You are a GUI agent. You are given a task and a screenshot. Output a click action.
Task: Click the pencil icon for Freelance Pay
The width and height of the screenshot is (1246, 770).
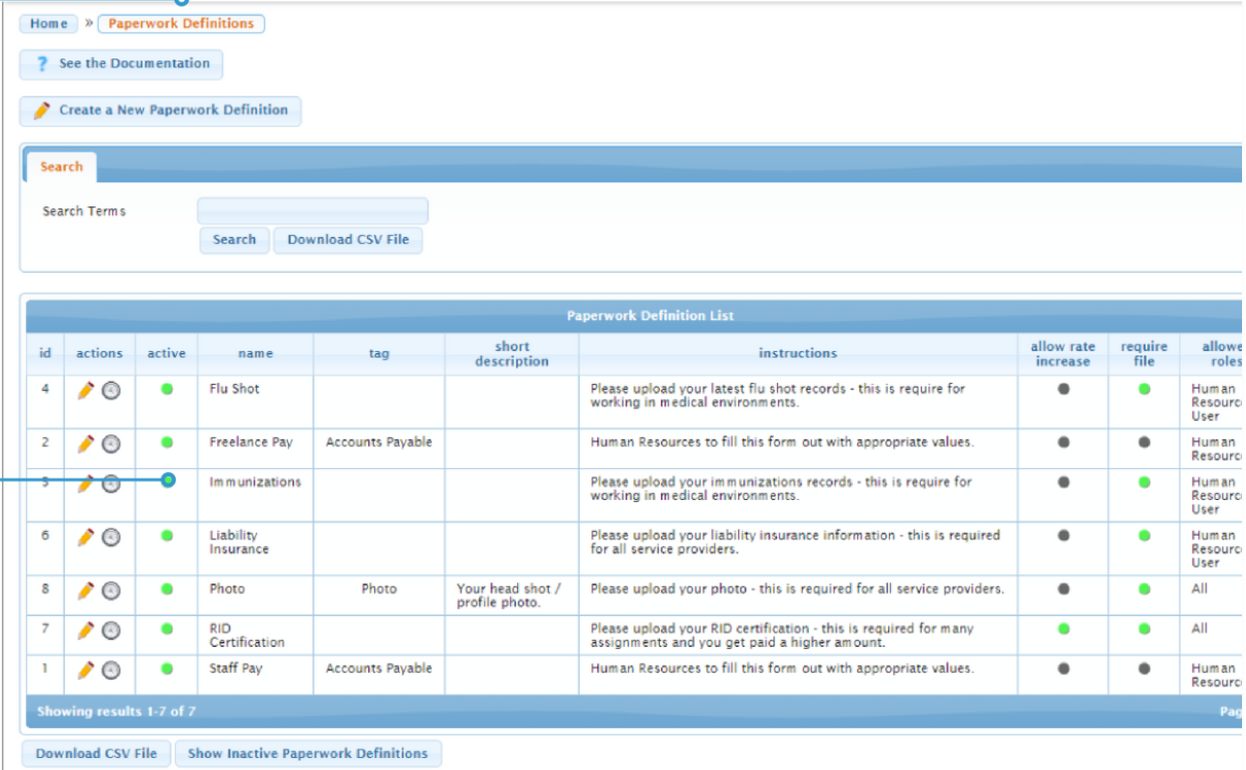click(86, 443)
